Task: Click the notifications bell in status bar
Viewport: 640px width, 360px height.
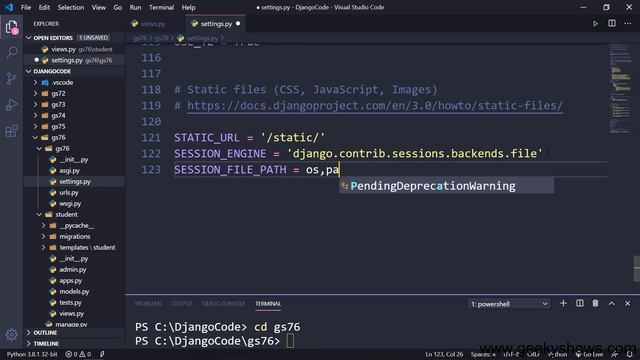Action: coord(630,354)
